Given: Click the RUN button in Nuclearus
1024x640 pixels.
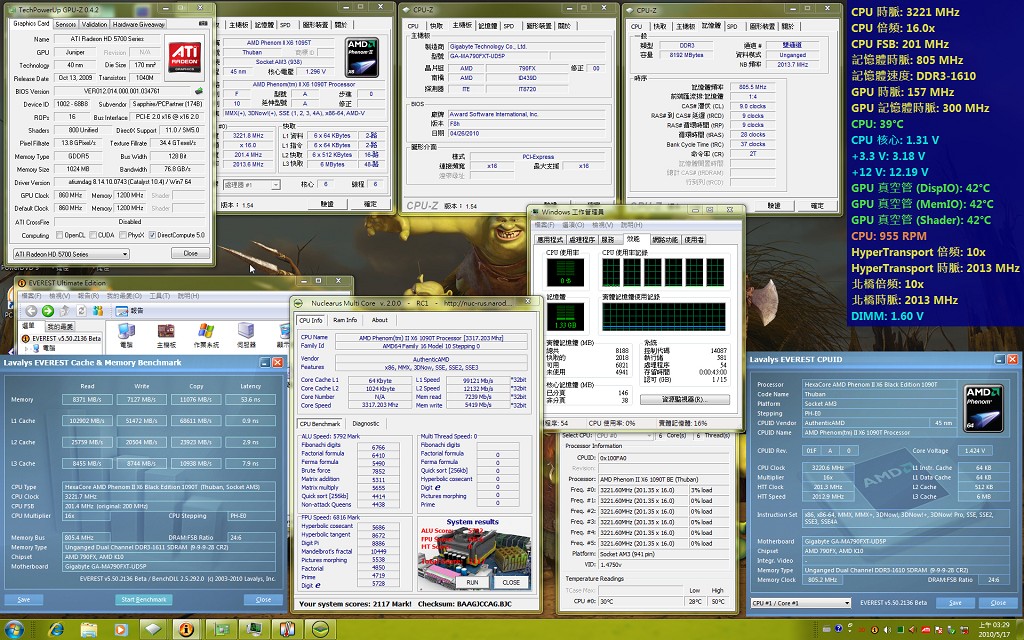Looking at the screenshot, I should [x=472, y=582].
